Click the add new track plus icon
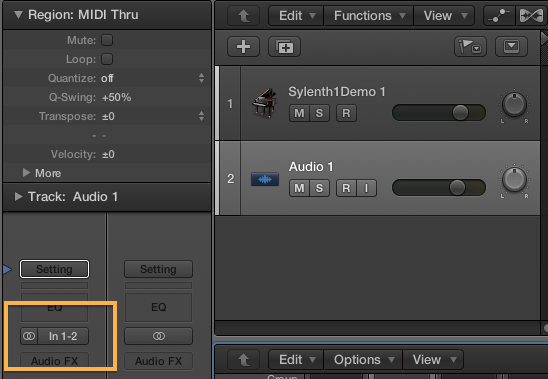Viewport: 548px width, 379px height. click(243, 47)
